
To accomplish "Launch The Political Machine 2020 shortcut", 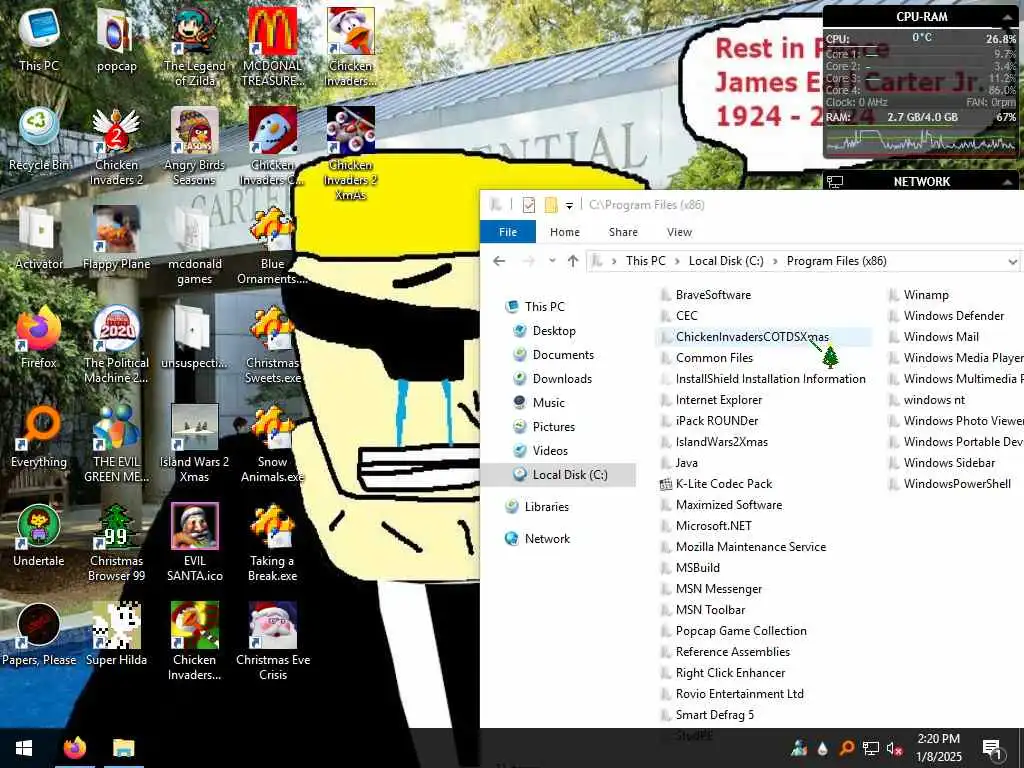I will click(116, 345).
